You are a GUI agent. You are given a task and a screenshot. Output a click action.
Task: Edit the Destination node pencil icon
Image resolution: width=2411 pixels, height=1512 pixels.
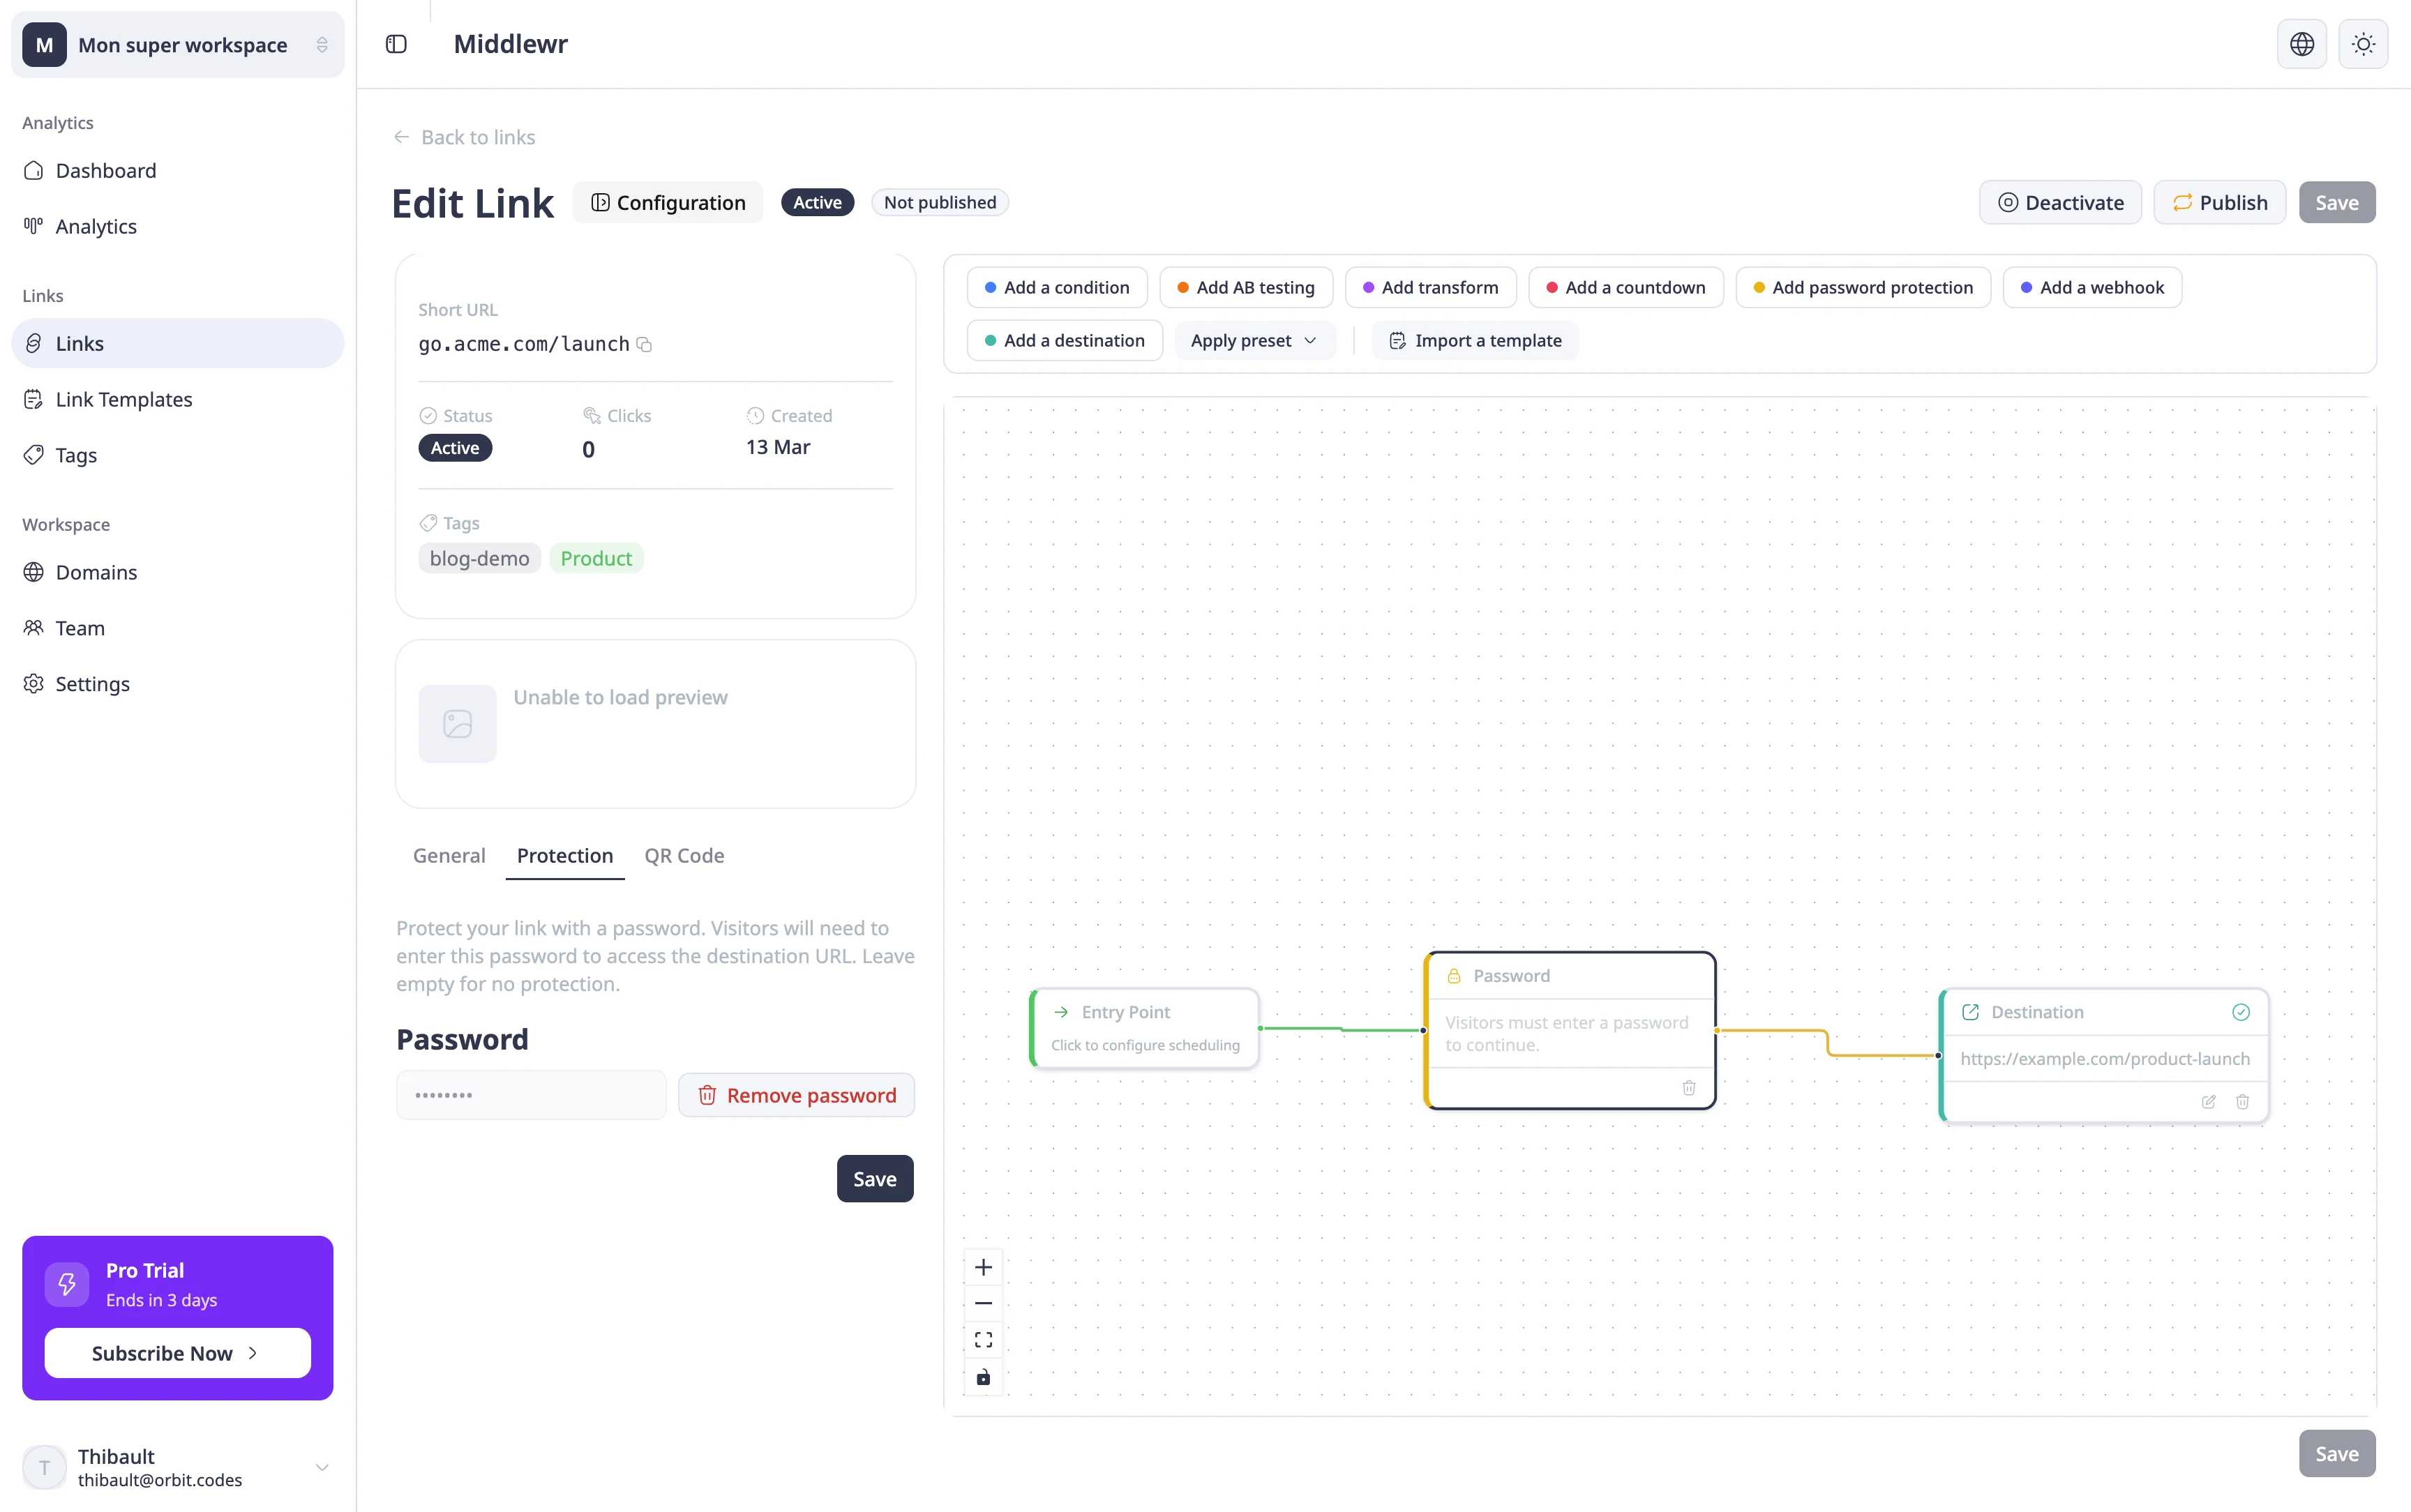coord(2208,1102)
